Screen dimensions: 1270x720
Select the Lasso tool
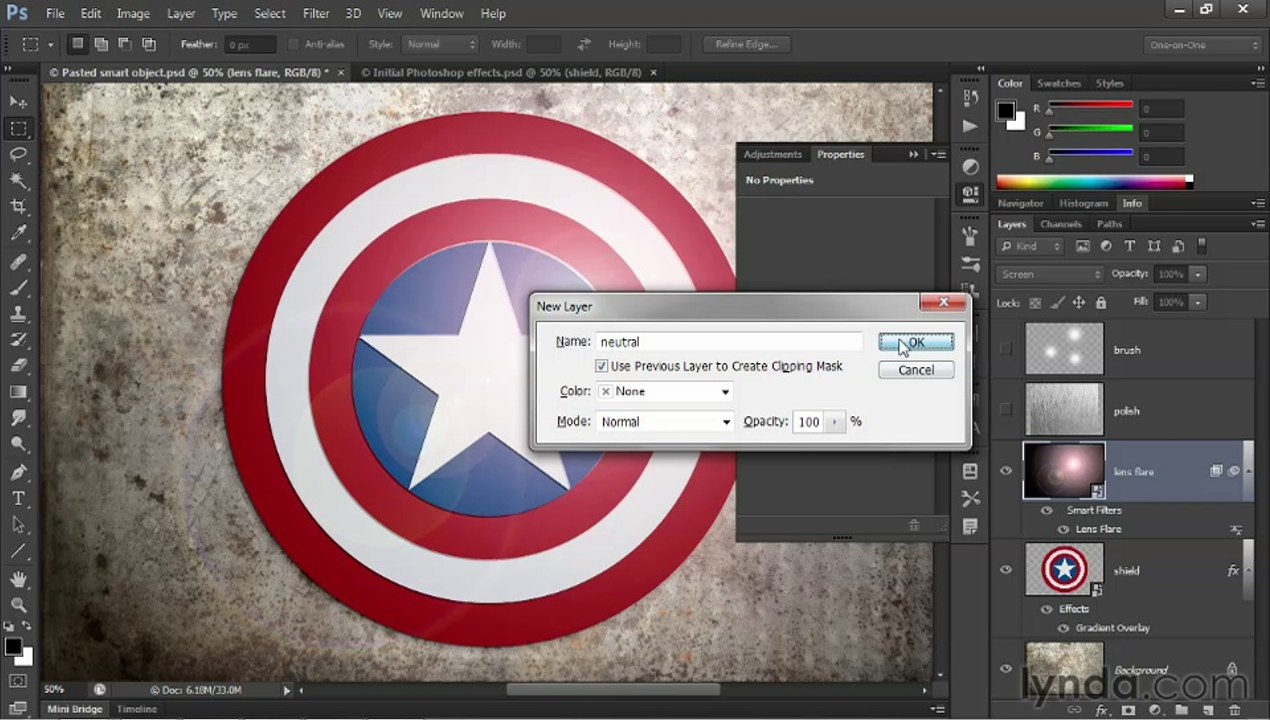(18, 154)
